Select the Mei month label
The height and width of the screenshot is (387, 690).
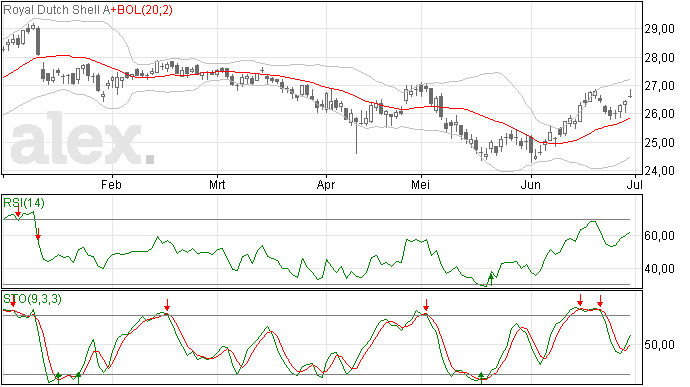click(421, 184)
